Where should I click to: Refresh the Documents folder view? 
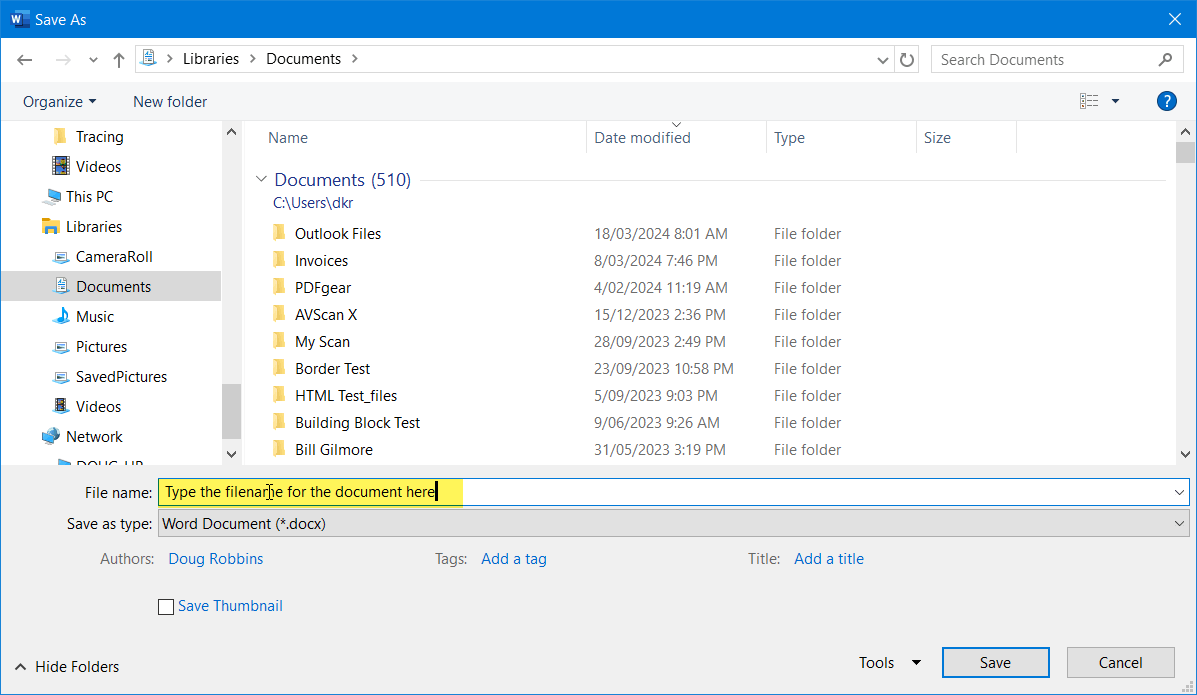point(907,60)
